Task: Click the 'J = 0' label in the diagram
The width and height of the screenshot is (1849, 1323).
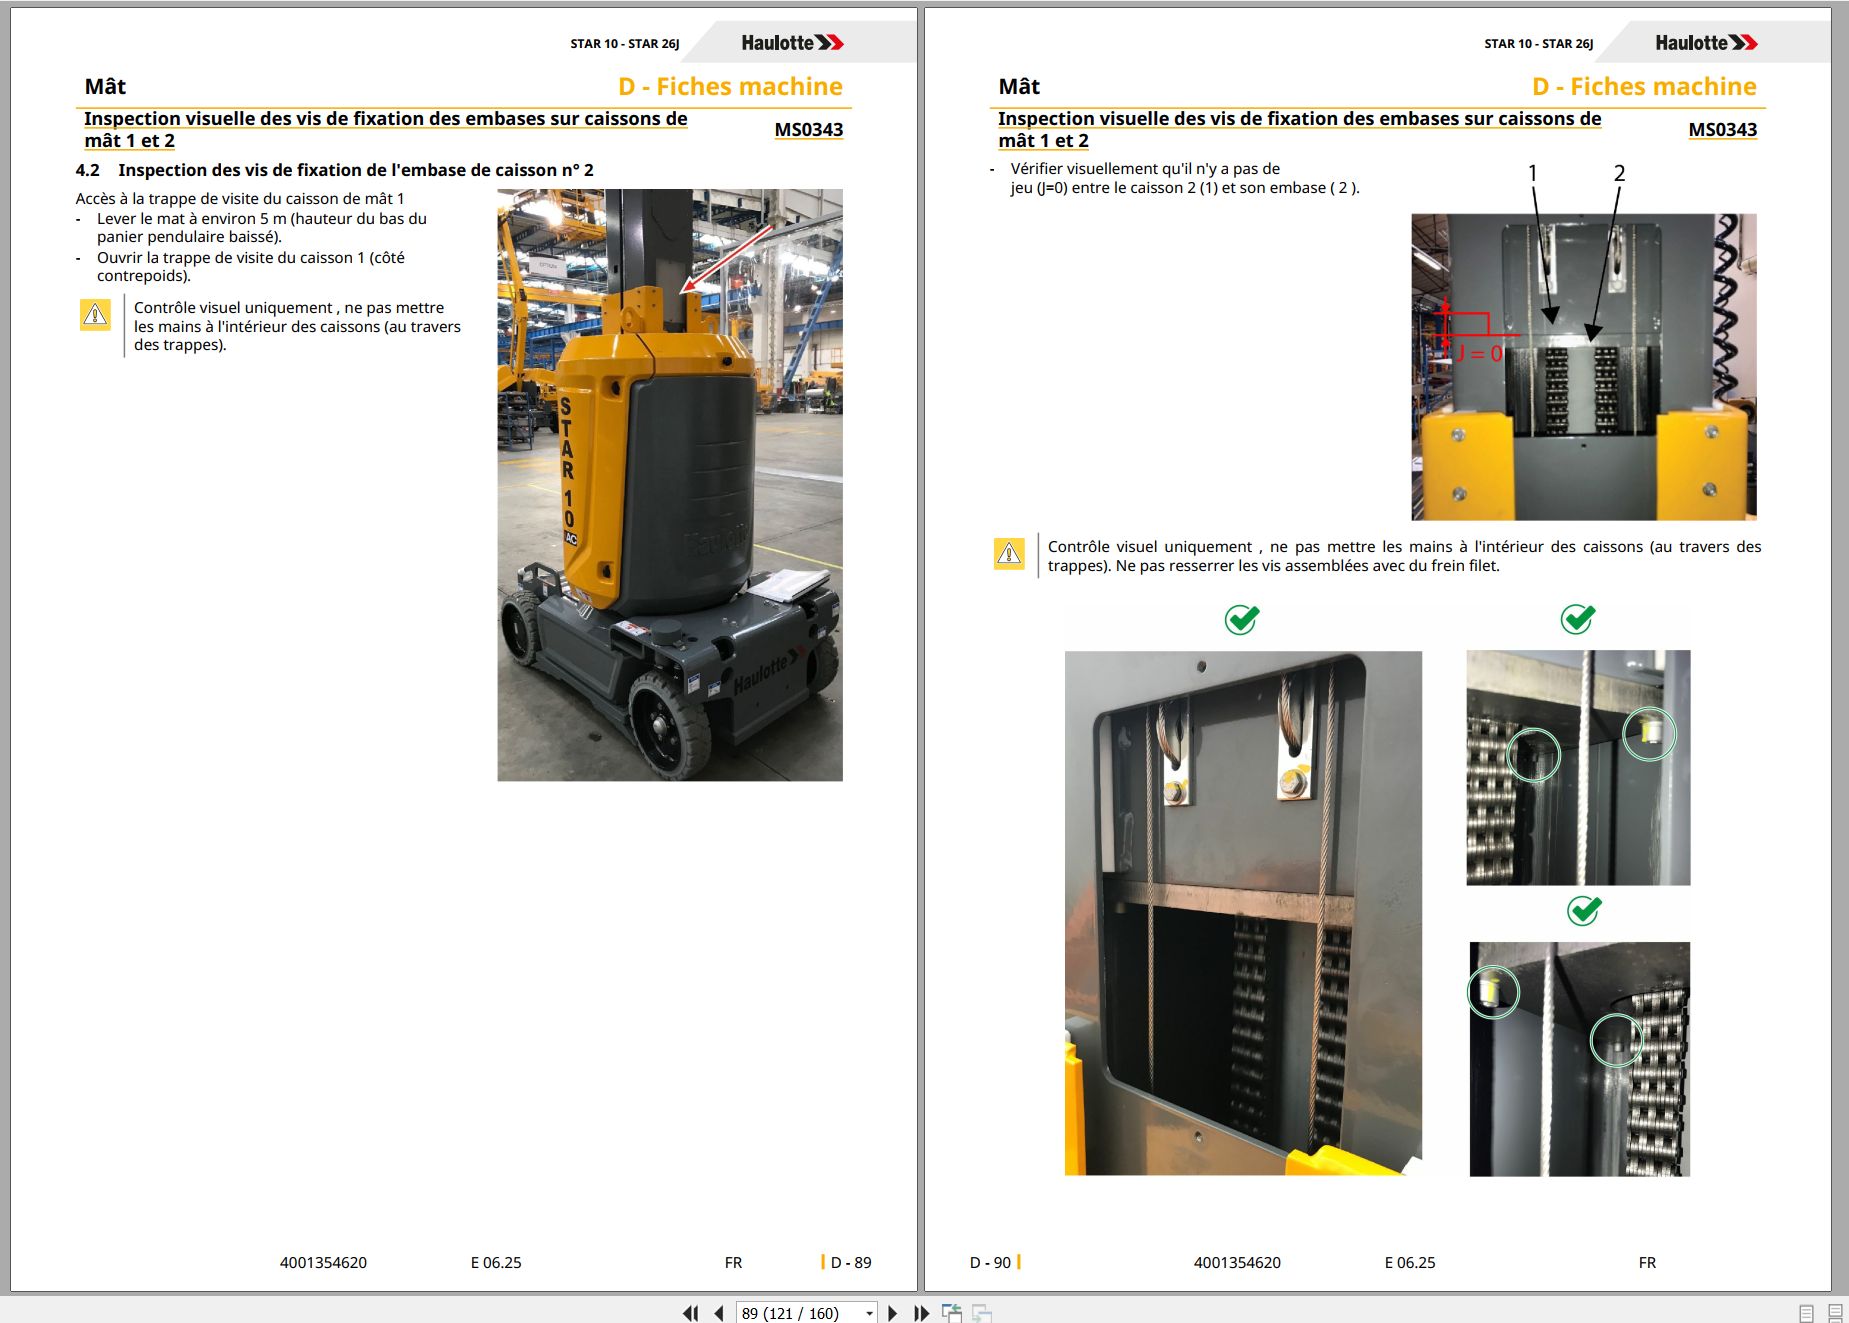Action: pos(1478,353)
